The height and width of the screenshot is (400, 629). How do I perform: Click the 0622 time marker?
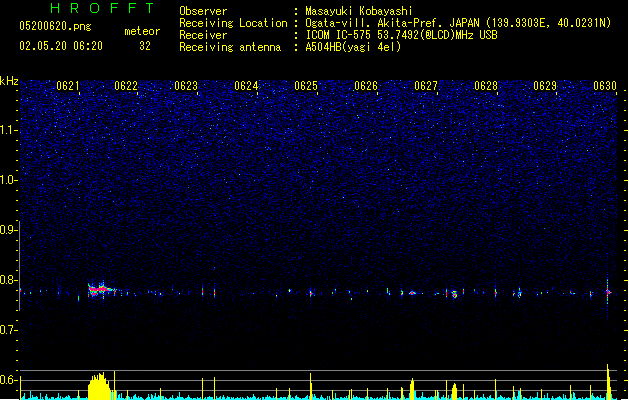click(x=126, y=86)
